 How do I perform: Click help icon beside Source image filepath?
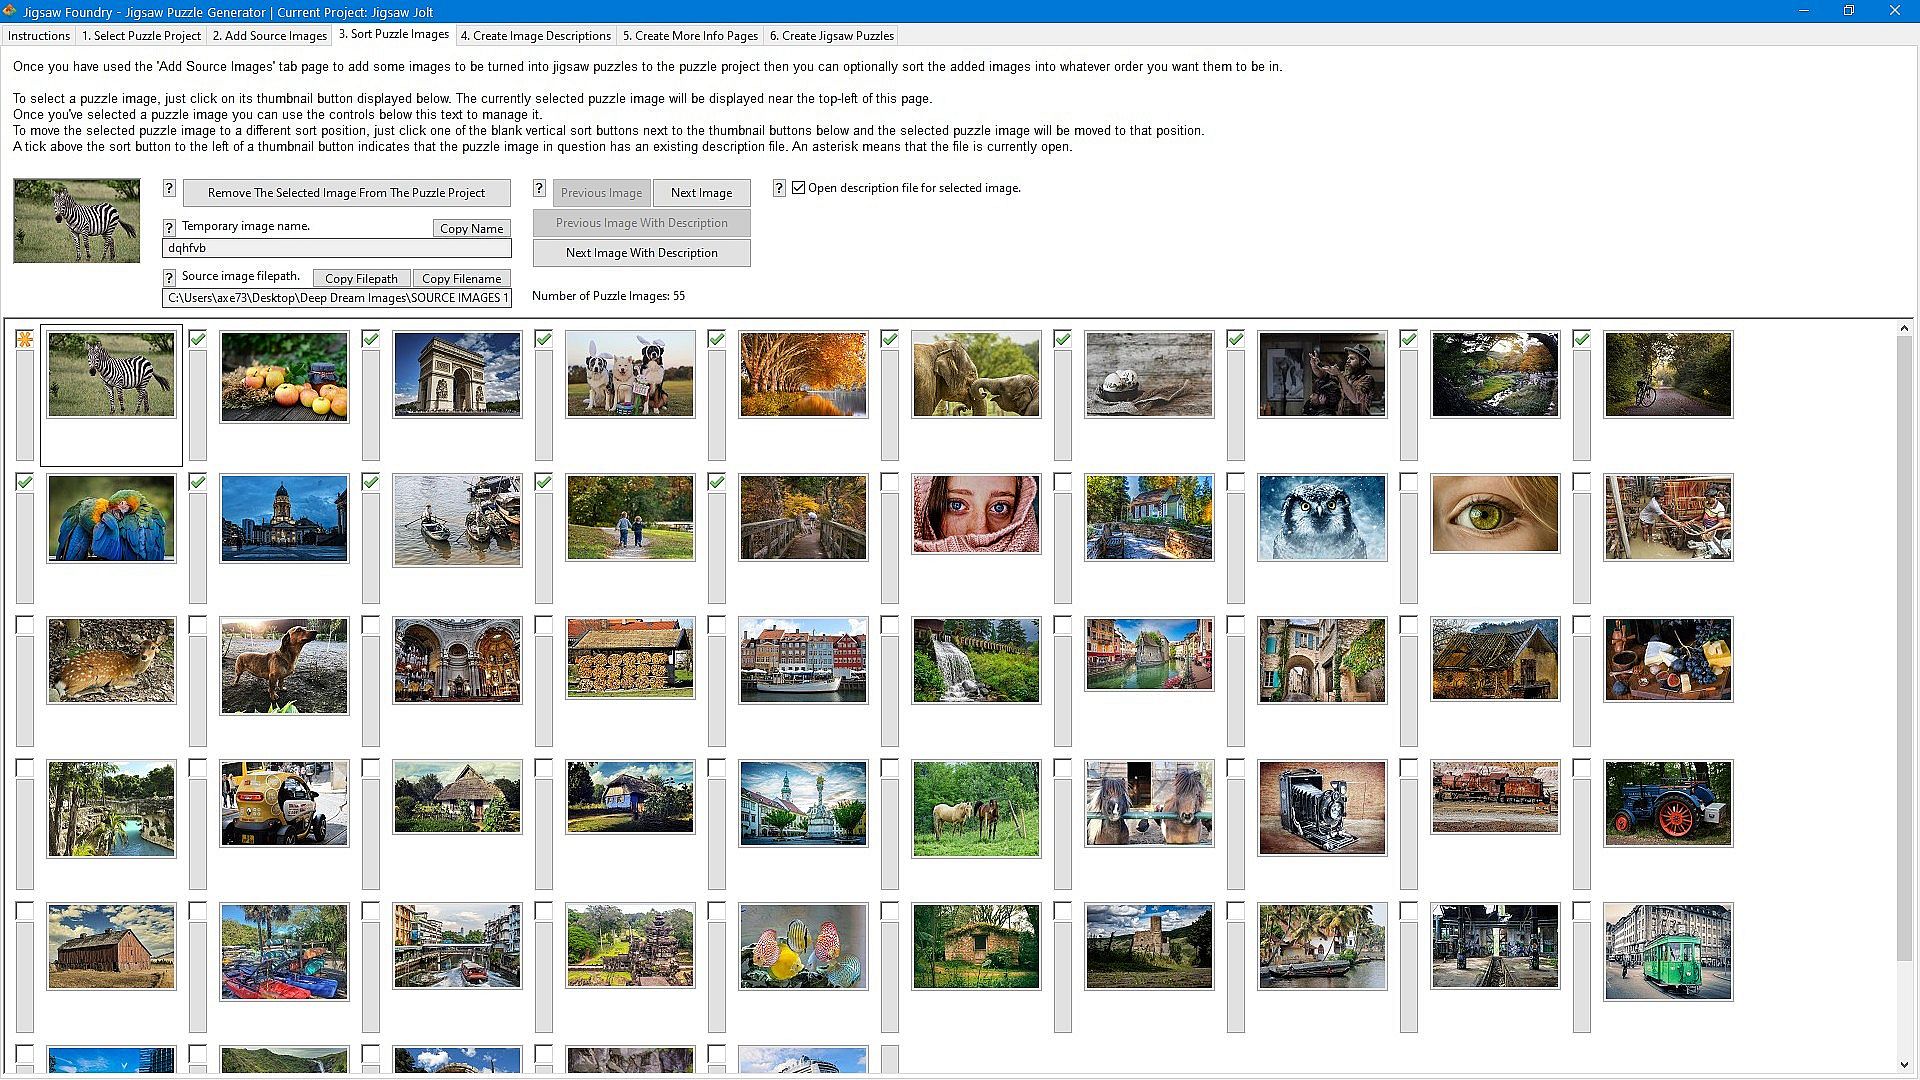click(169, 278)
